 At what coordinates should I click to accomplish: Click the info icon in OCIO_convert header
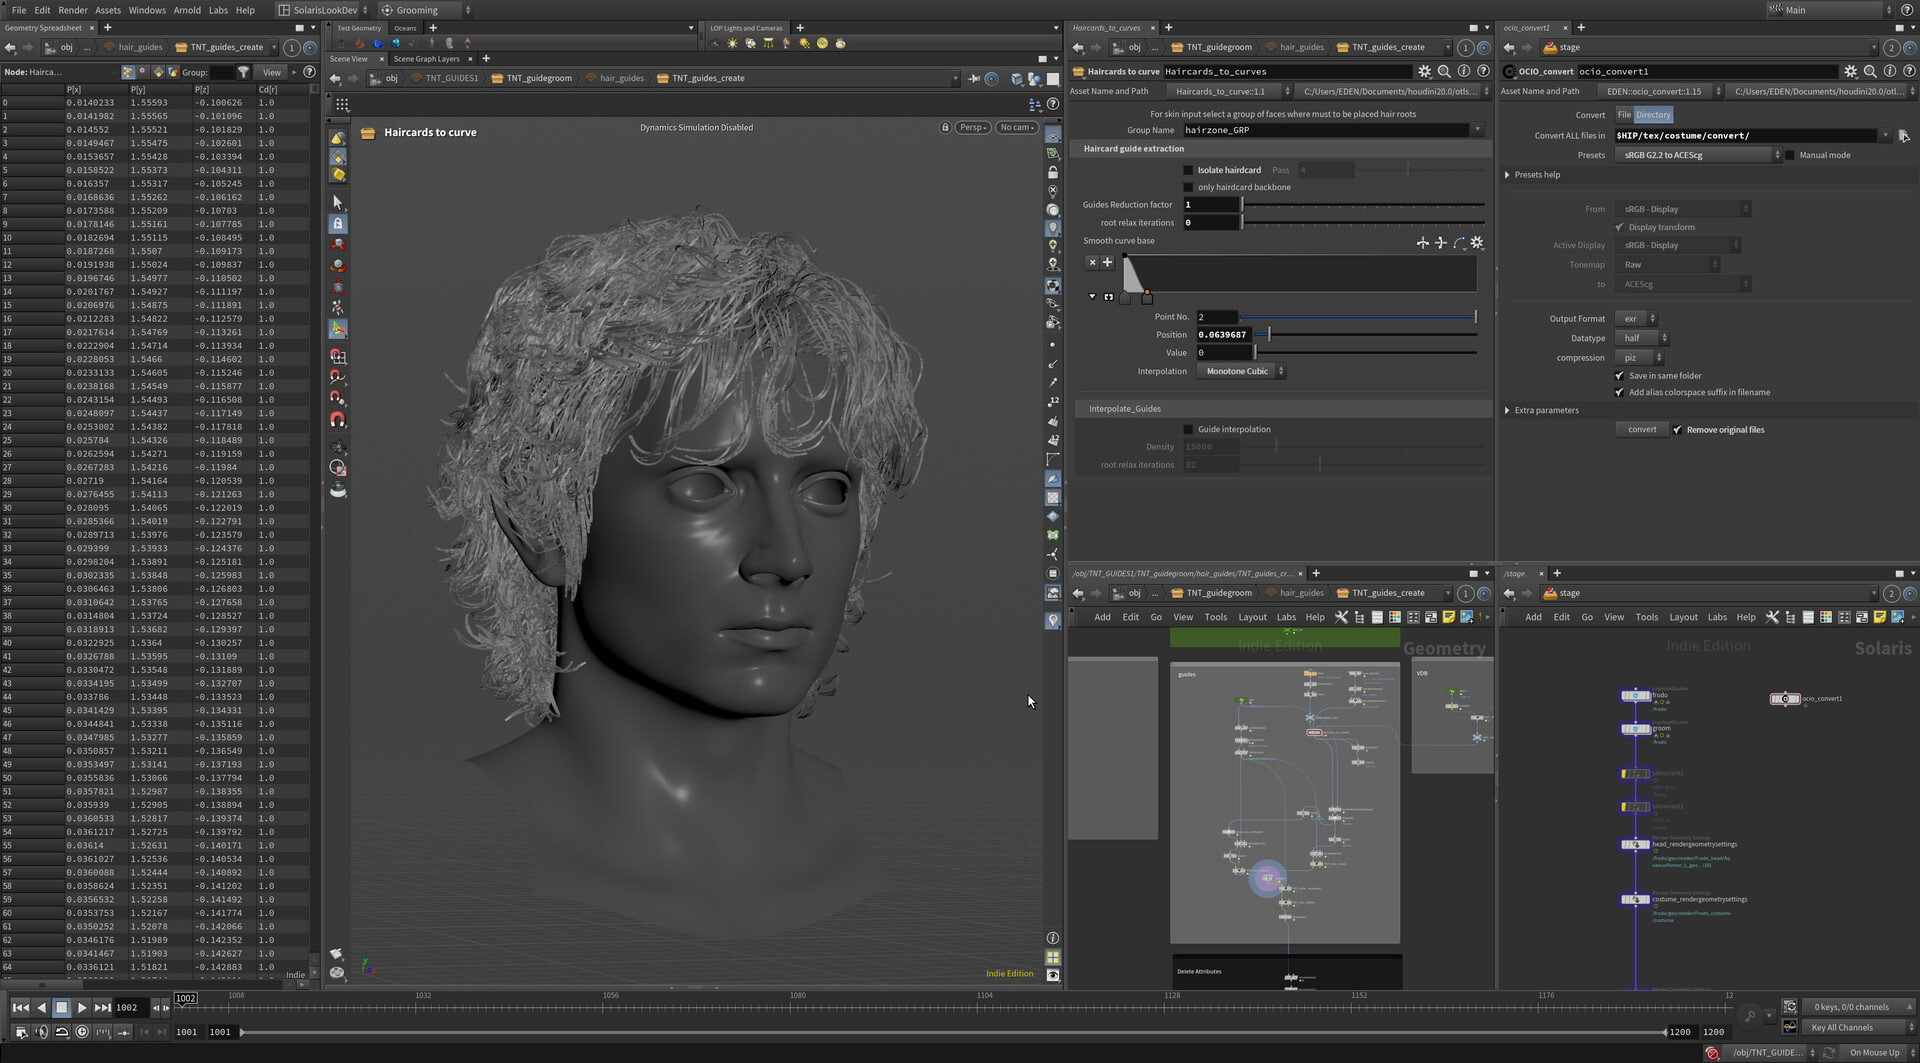[1889, 72]
